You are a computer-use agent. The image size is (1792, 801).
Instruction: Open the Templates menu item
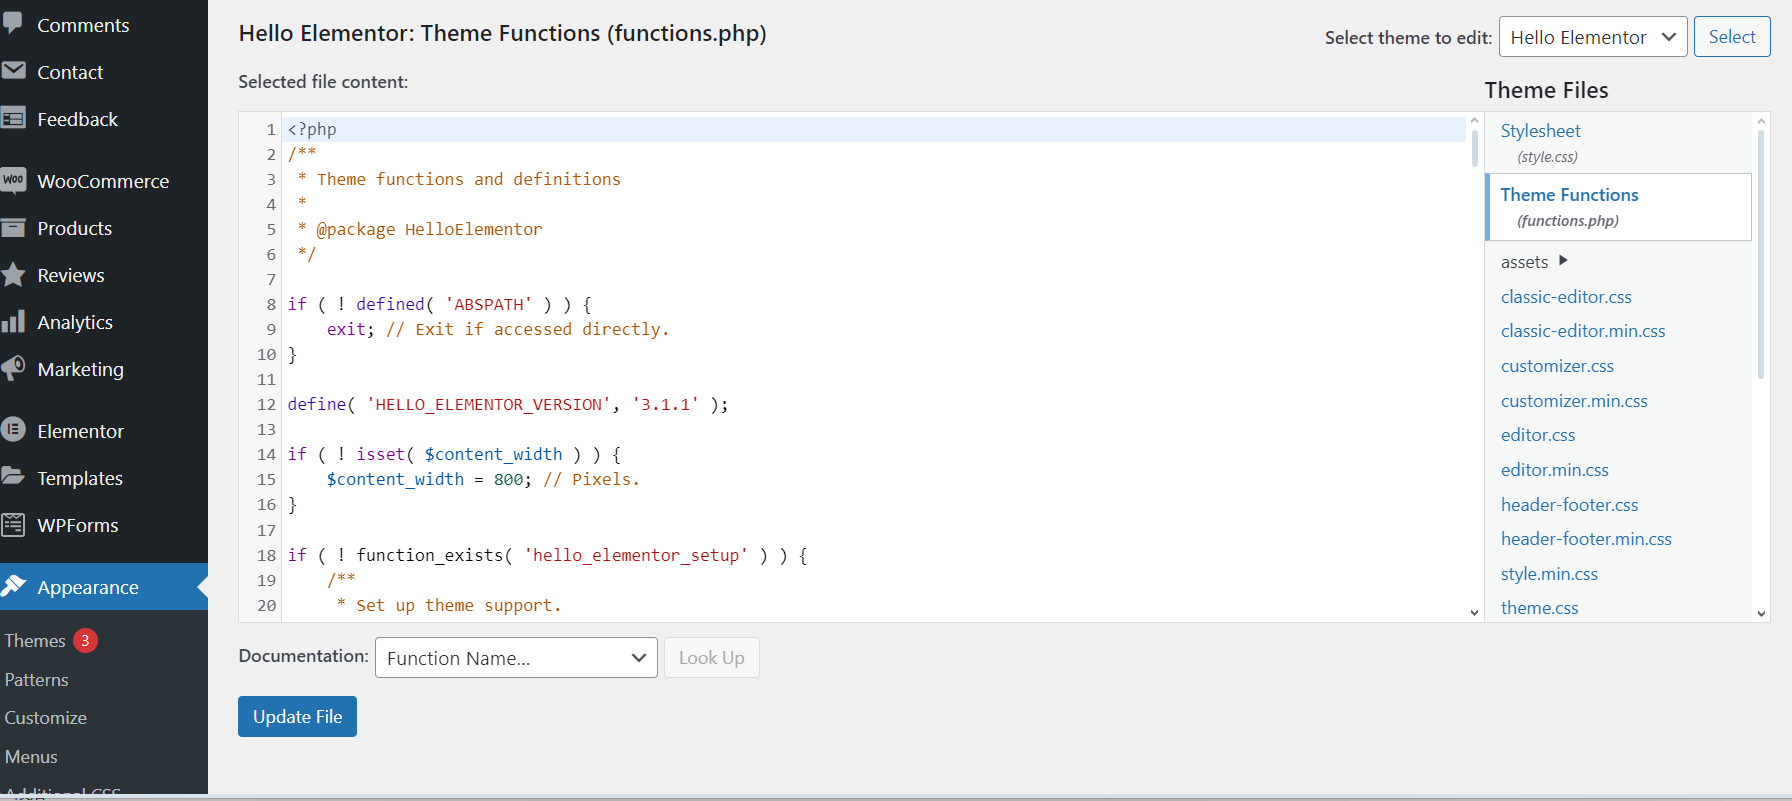[80, 478]
